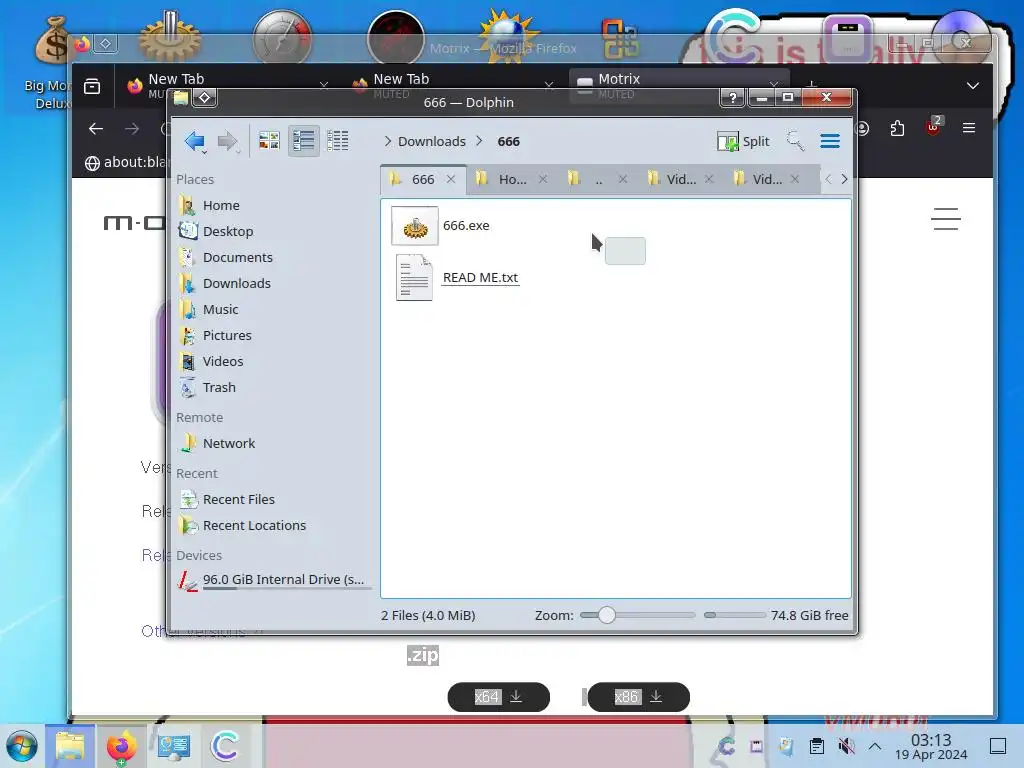Open the Dolphin search tool

pyautogui.click(x=795, y=141)
